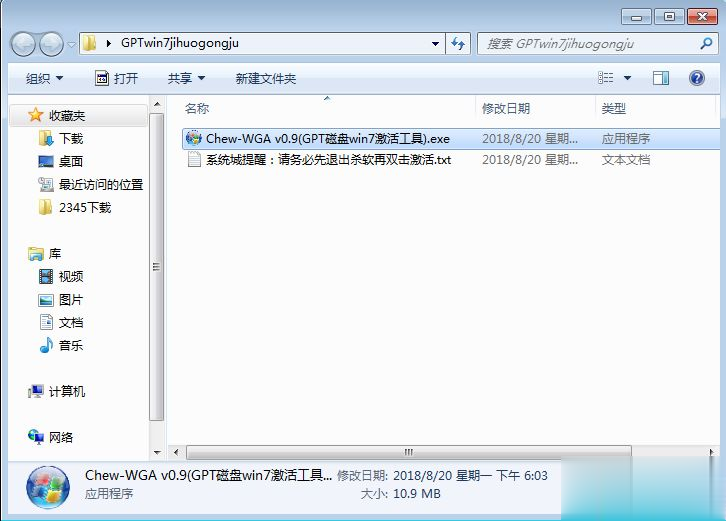
Task: Select 计算机 in the navigation pane
Action: (67, 391)
